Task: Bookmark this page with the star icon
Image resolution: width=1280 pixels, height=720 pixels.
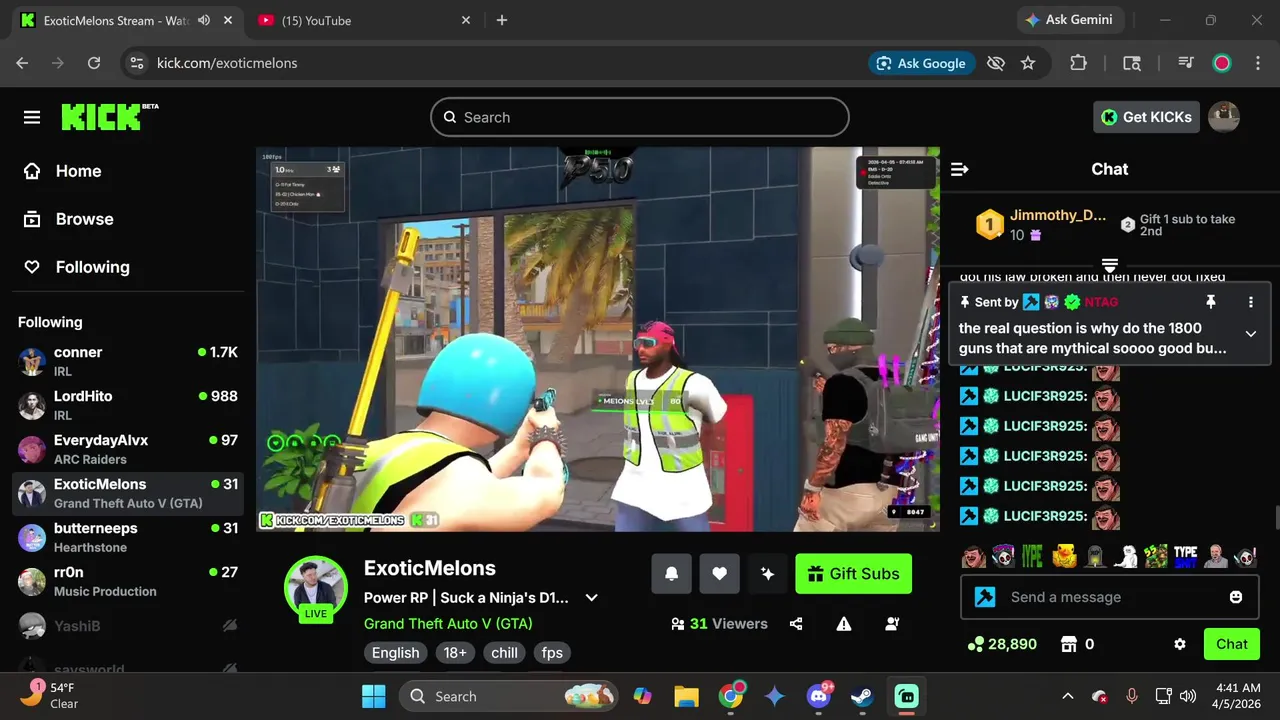Action: coord(1028,63)
